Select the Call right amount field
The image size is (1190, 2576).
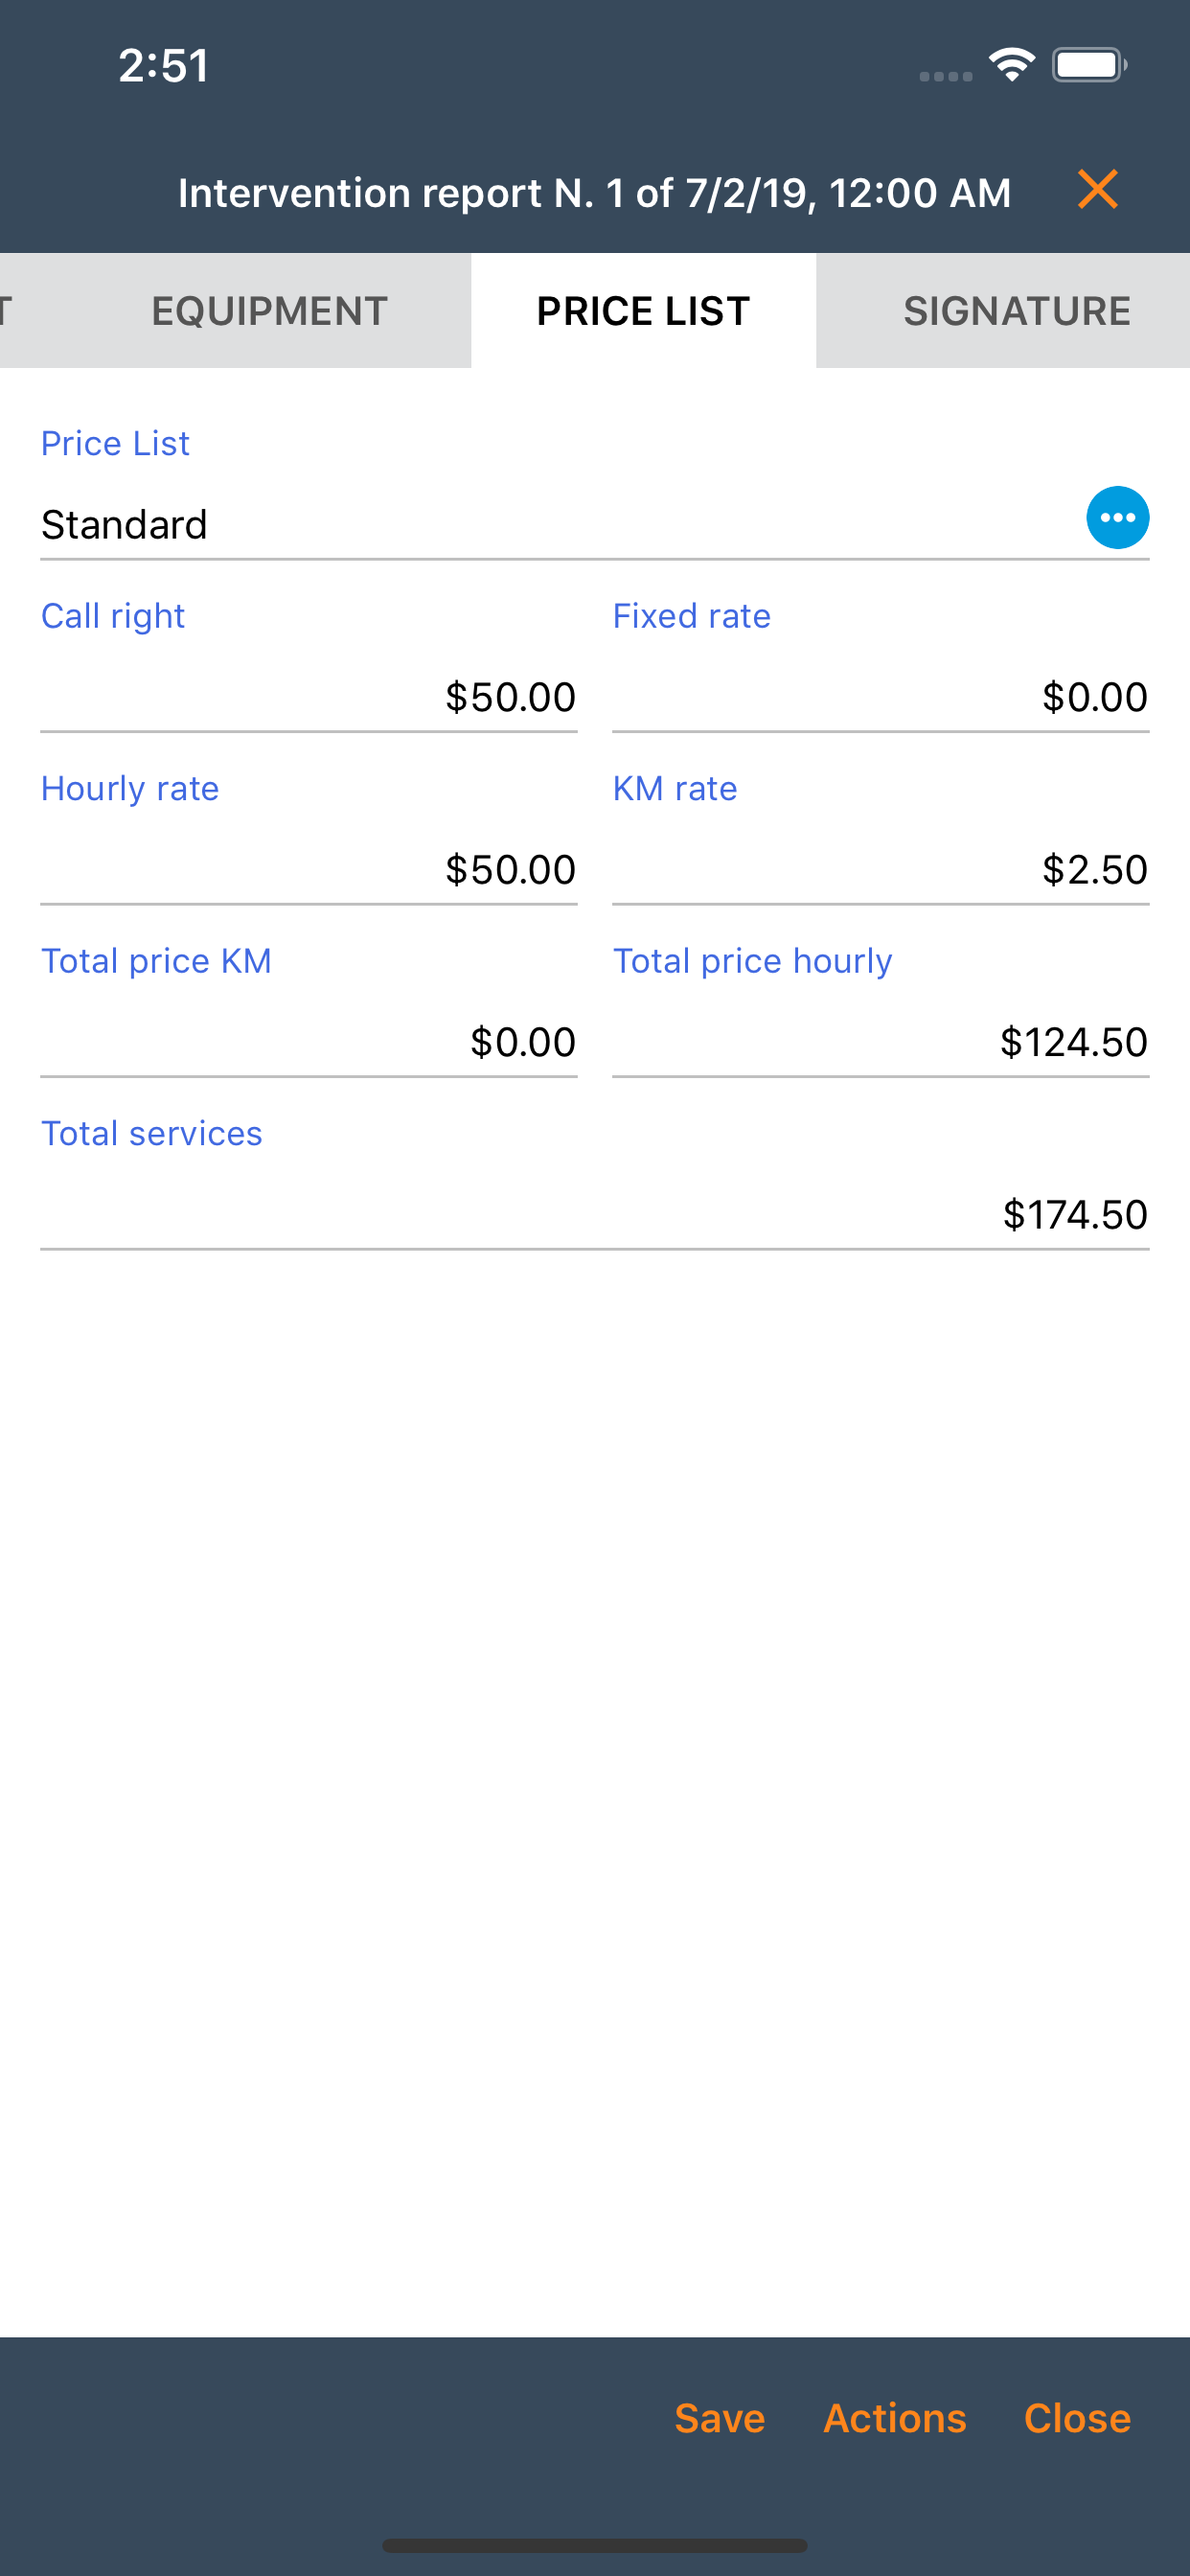click(308, 697)
